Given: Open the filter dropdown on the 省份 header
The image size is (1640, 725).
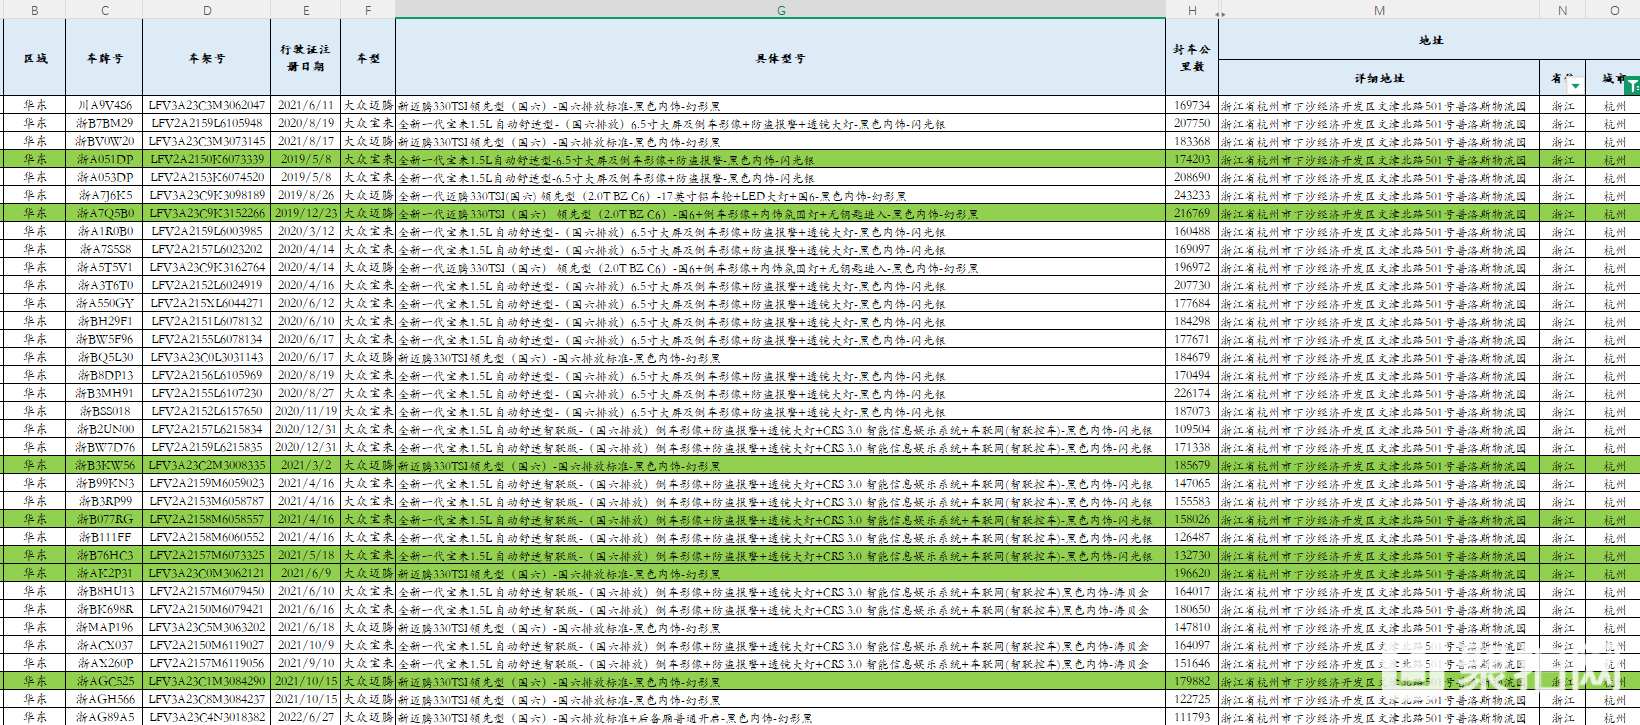Looking at the screenshot, I should [1575, 86].
